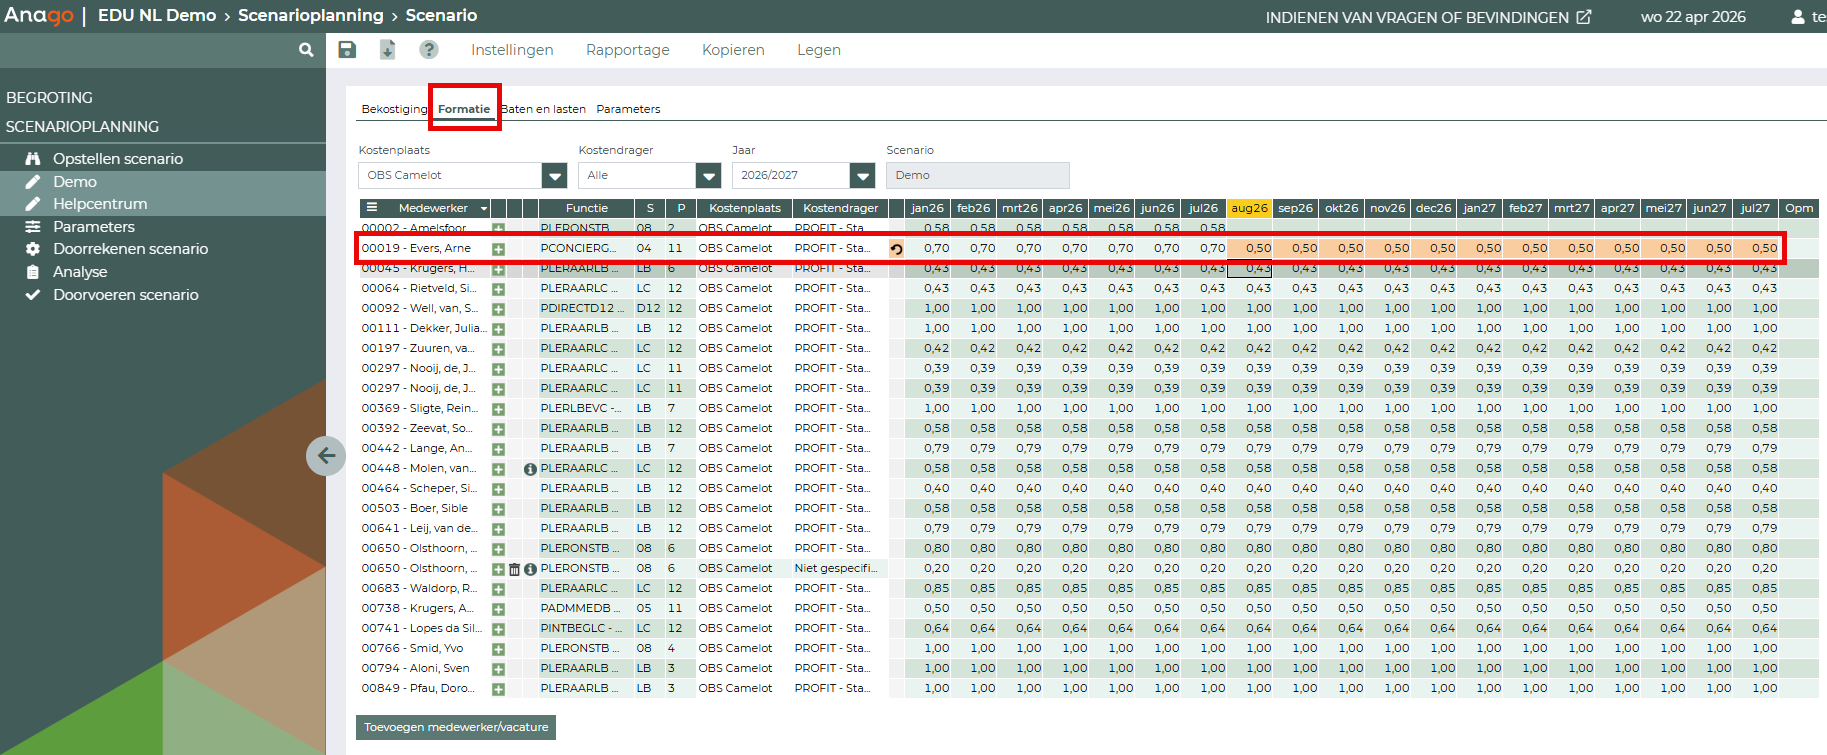Delete the Olsthoorn row using trash icon
1827x755 pixels.
[x=514, y=569]
